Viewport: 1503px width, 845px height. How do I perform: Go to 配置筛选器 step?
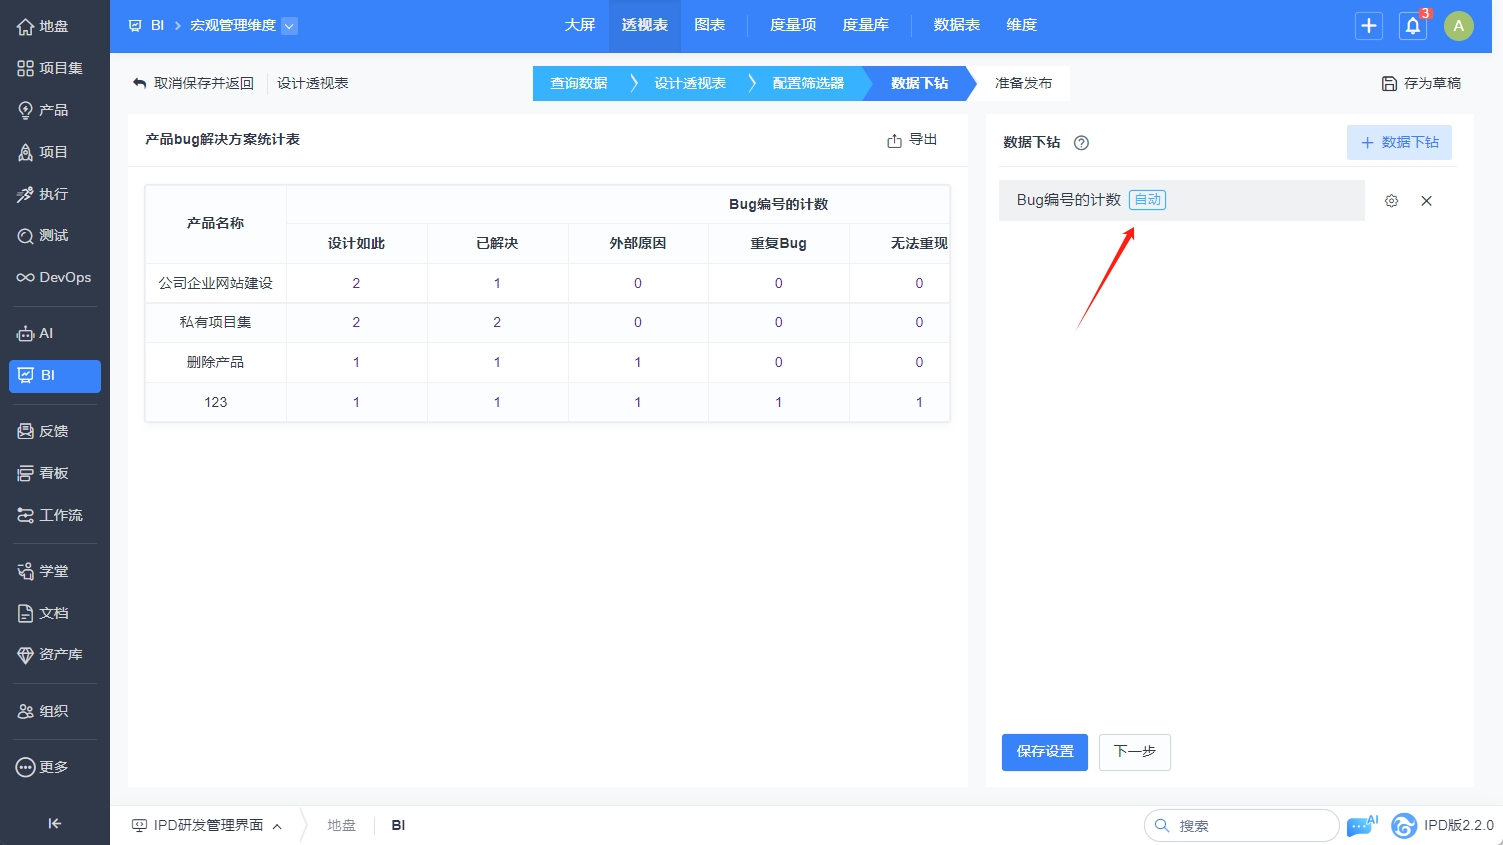coord(808,83)
